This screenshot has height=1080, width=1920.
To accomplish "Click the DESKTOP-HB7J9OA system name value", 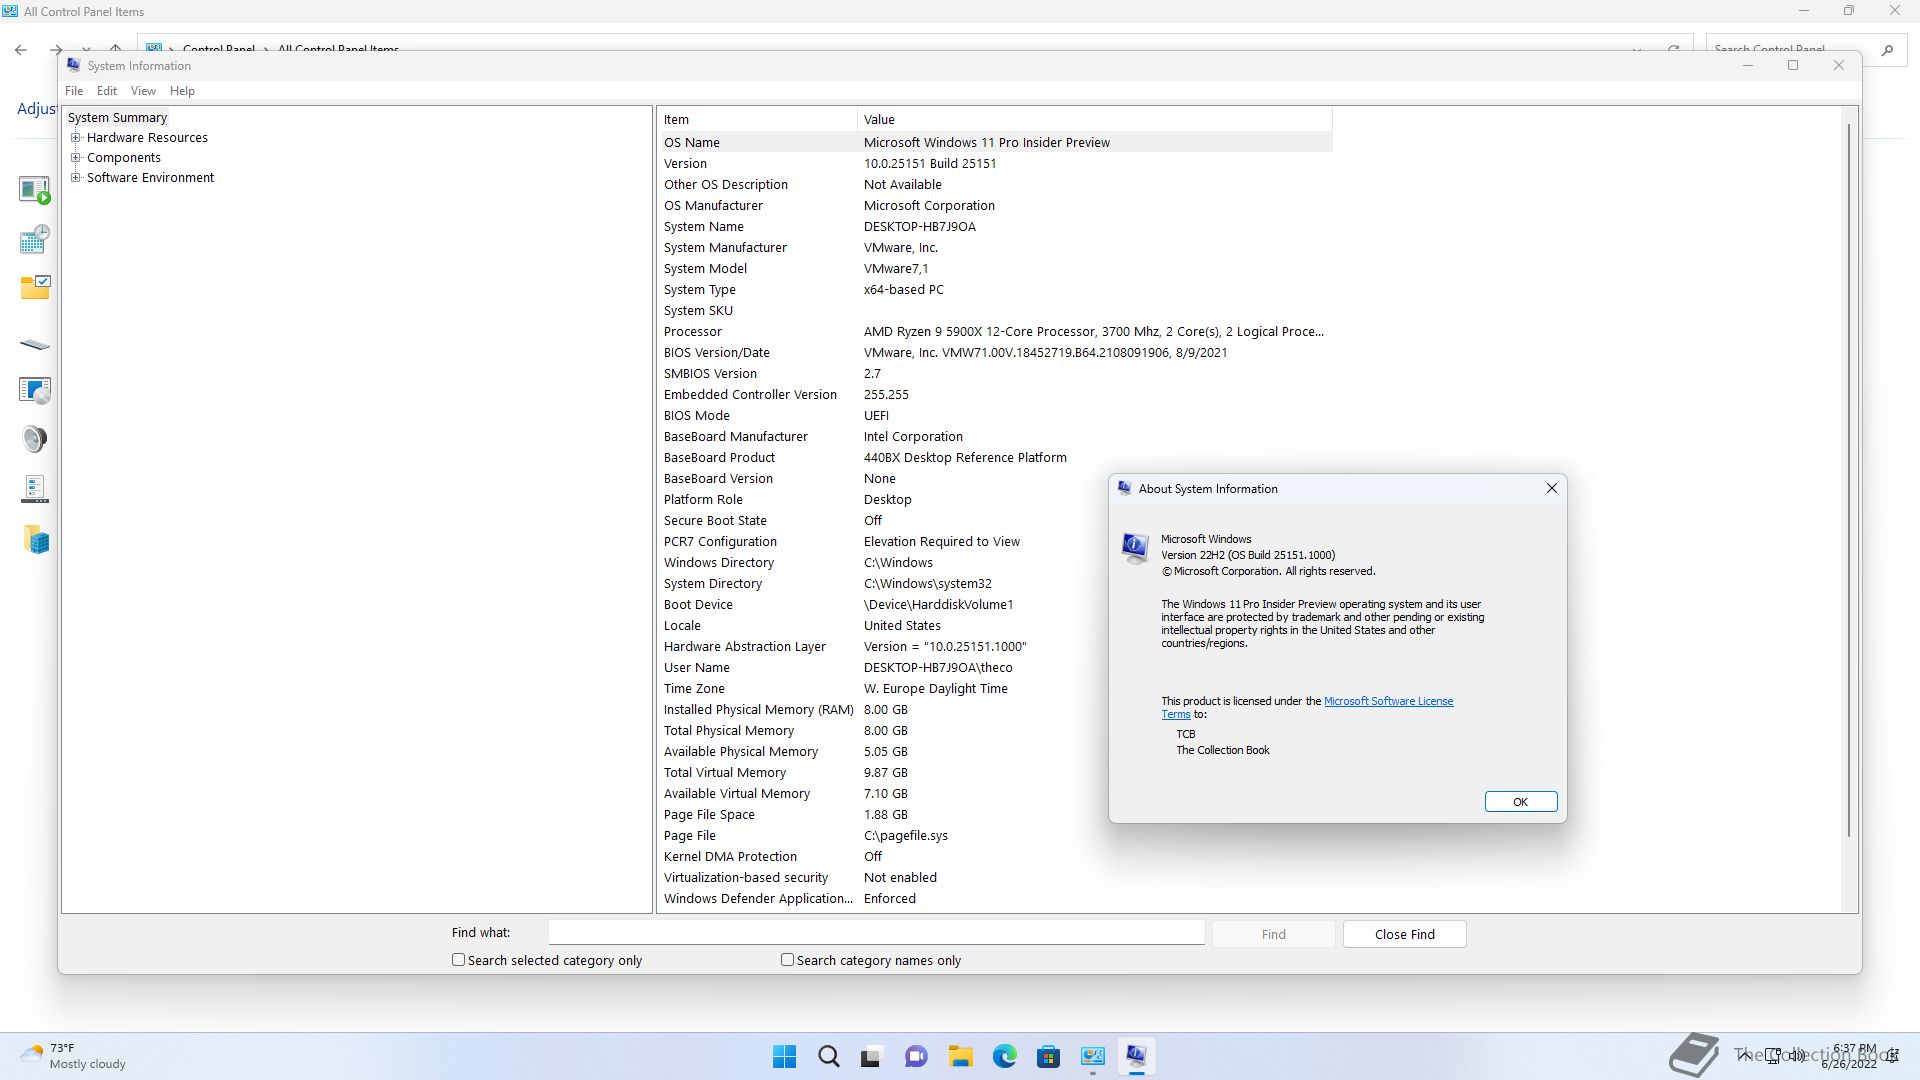I will (x=920, y=226).
